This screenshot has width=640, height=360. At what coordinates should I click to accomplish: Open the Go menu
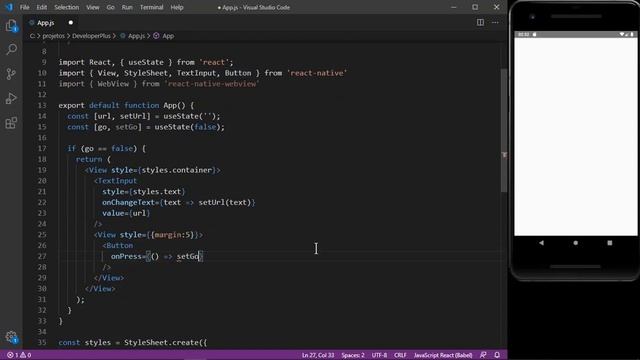point(111,7)
